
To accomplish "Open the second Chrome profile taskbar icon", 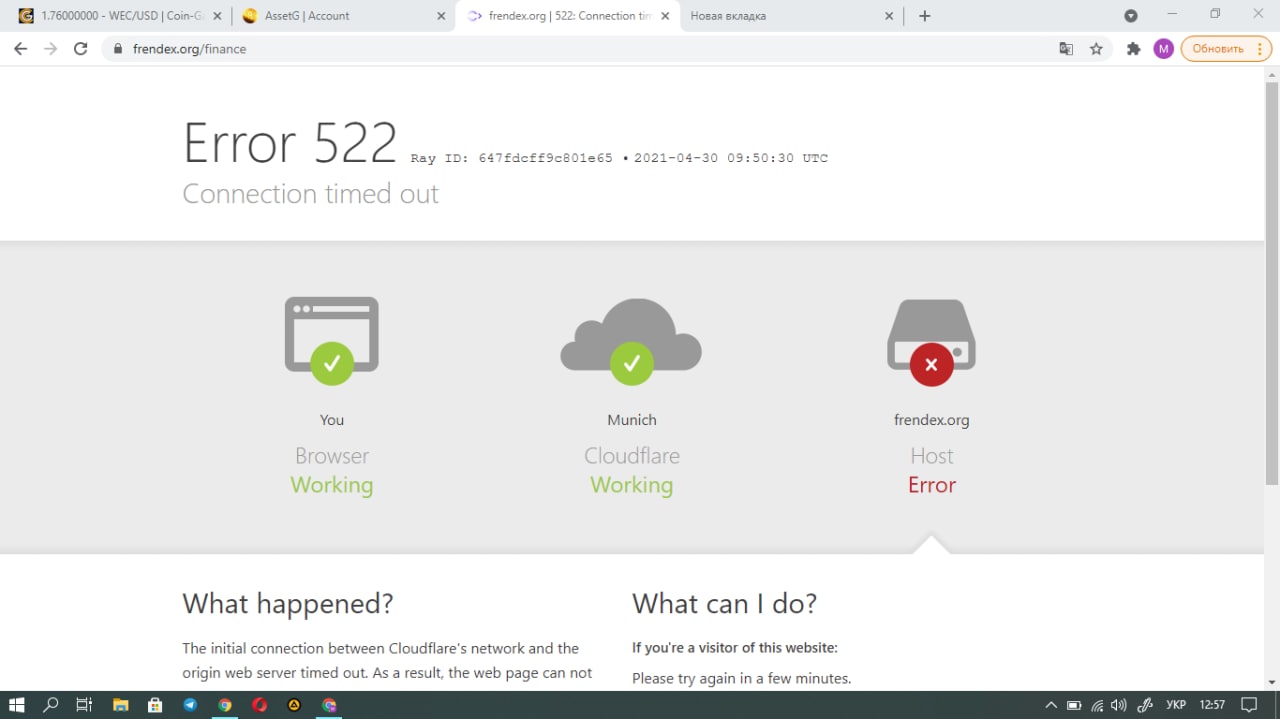I will click(329, 705).
